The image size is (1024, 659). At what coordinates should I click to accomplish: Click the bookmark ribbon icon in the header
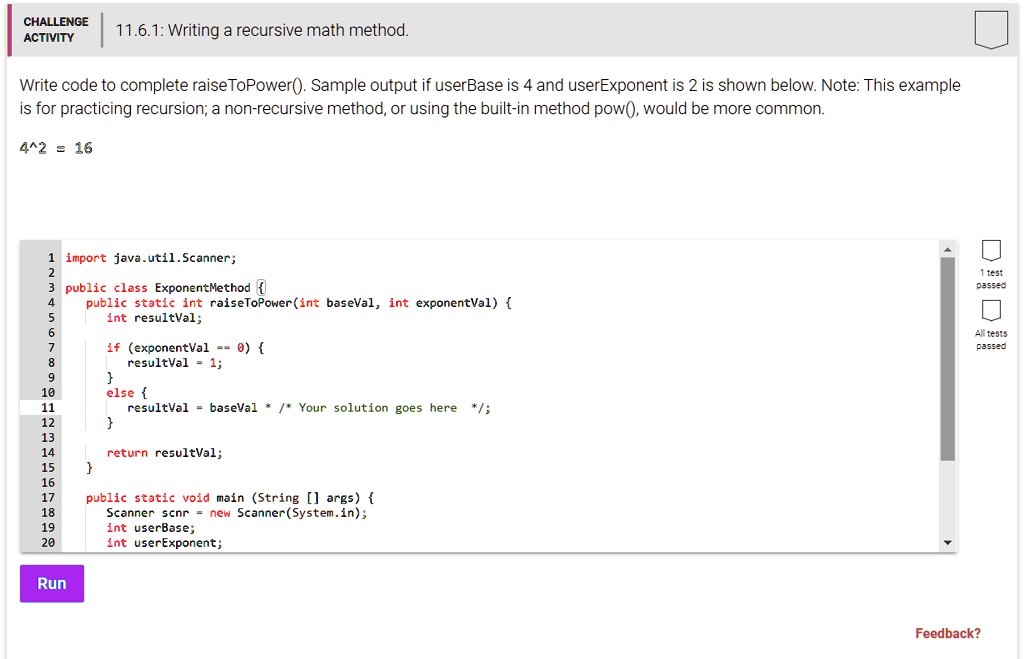(991, 30)
